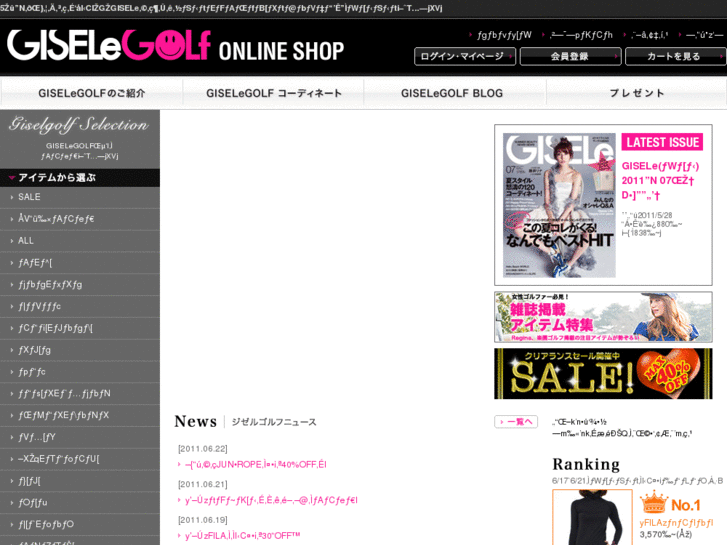Screen dimensions: 727x545
Task: Click the second top-right header text link
Action: pos(581,35)
